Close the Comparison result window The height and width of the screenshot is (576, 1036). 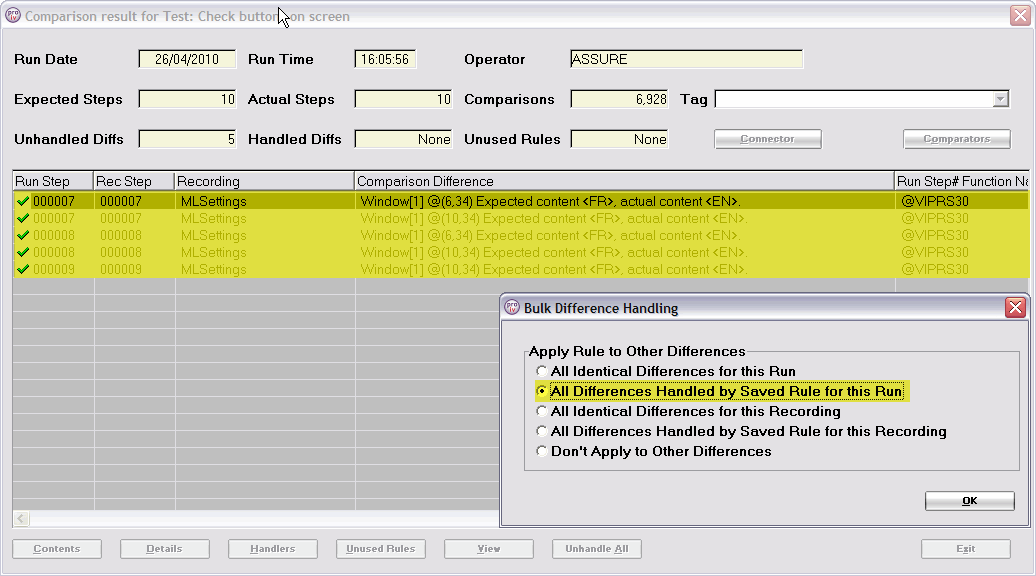pyautogui.click(x=1020, y=15)
